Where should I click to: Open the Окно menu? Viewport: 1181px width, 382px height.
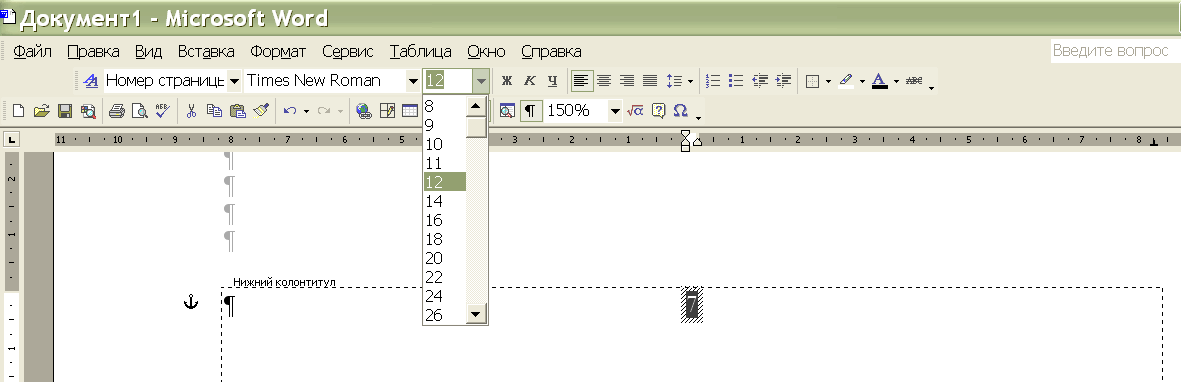pos(487,52)
